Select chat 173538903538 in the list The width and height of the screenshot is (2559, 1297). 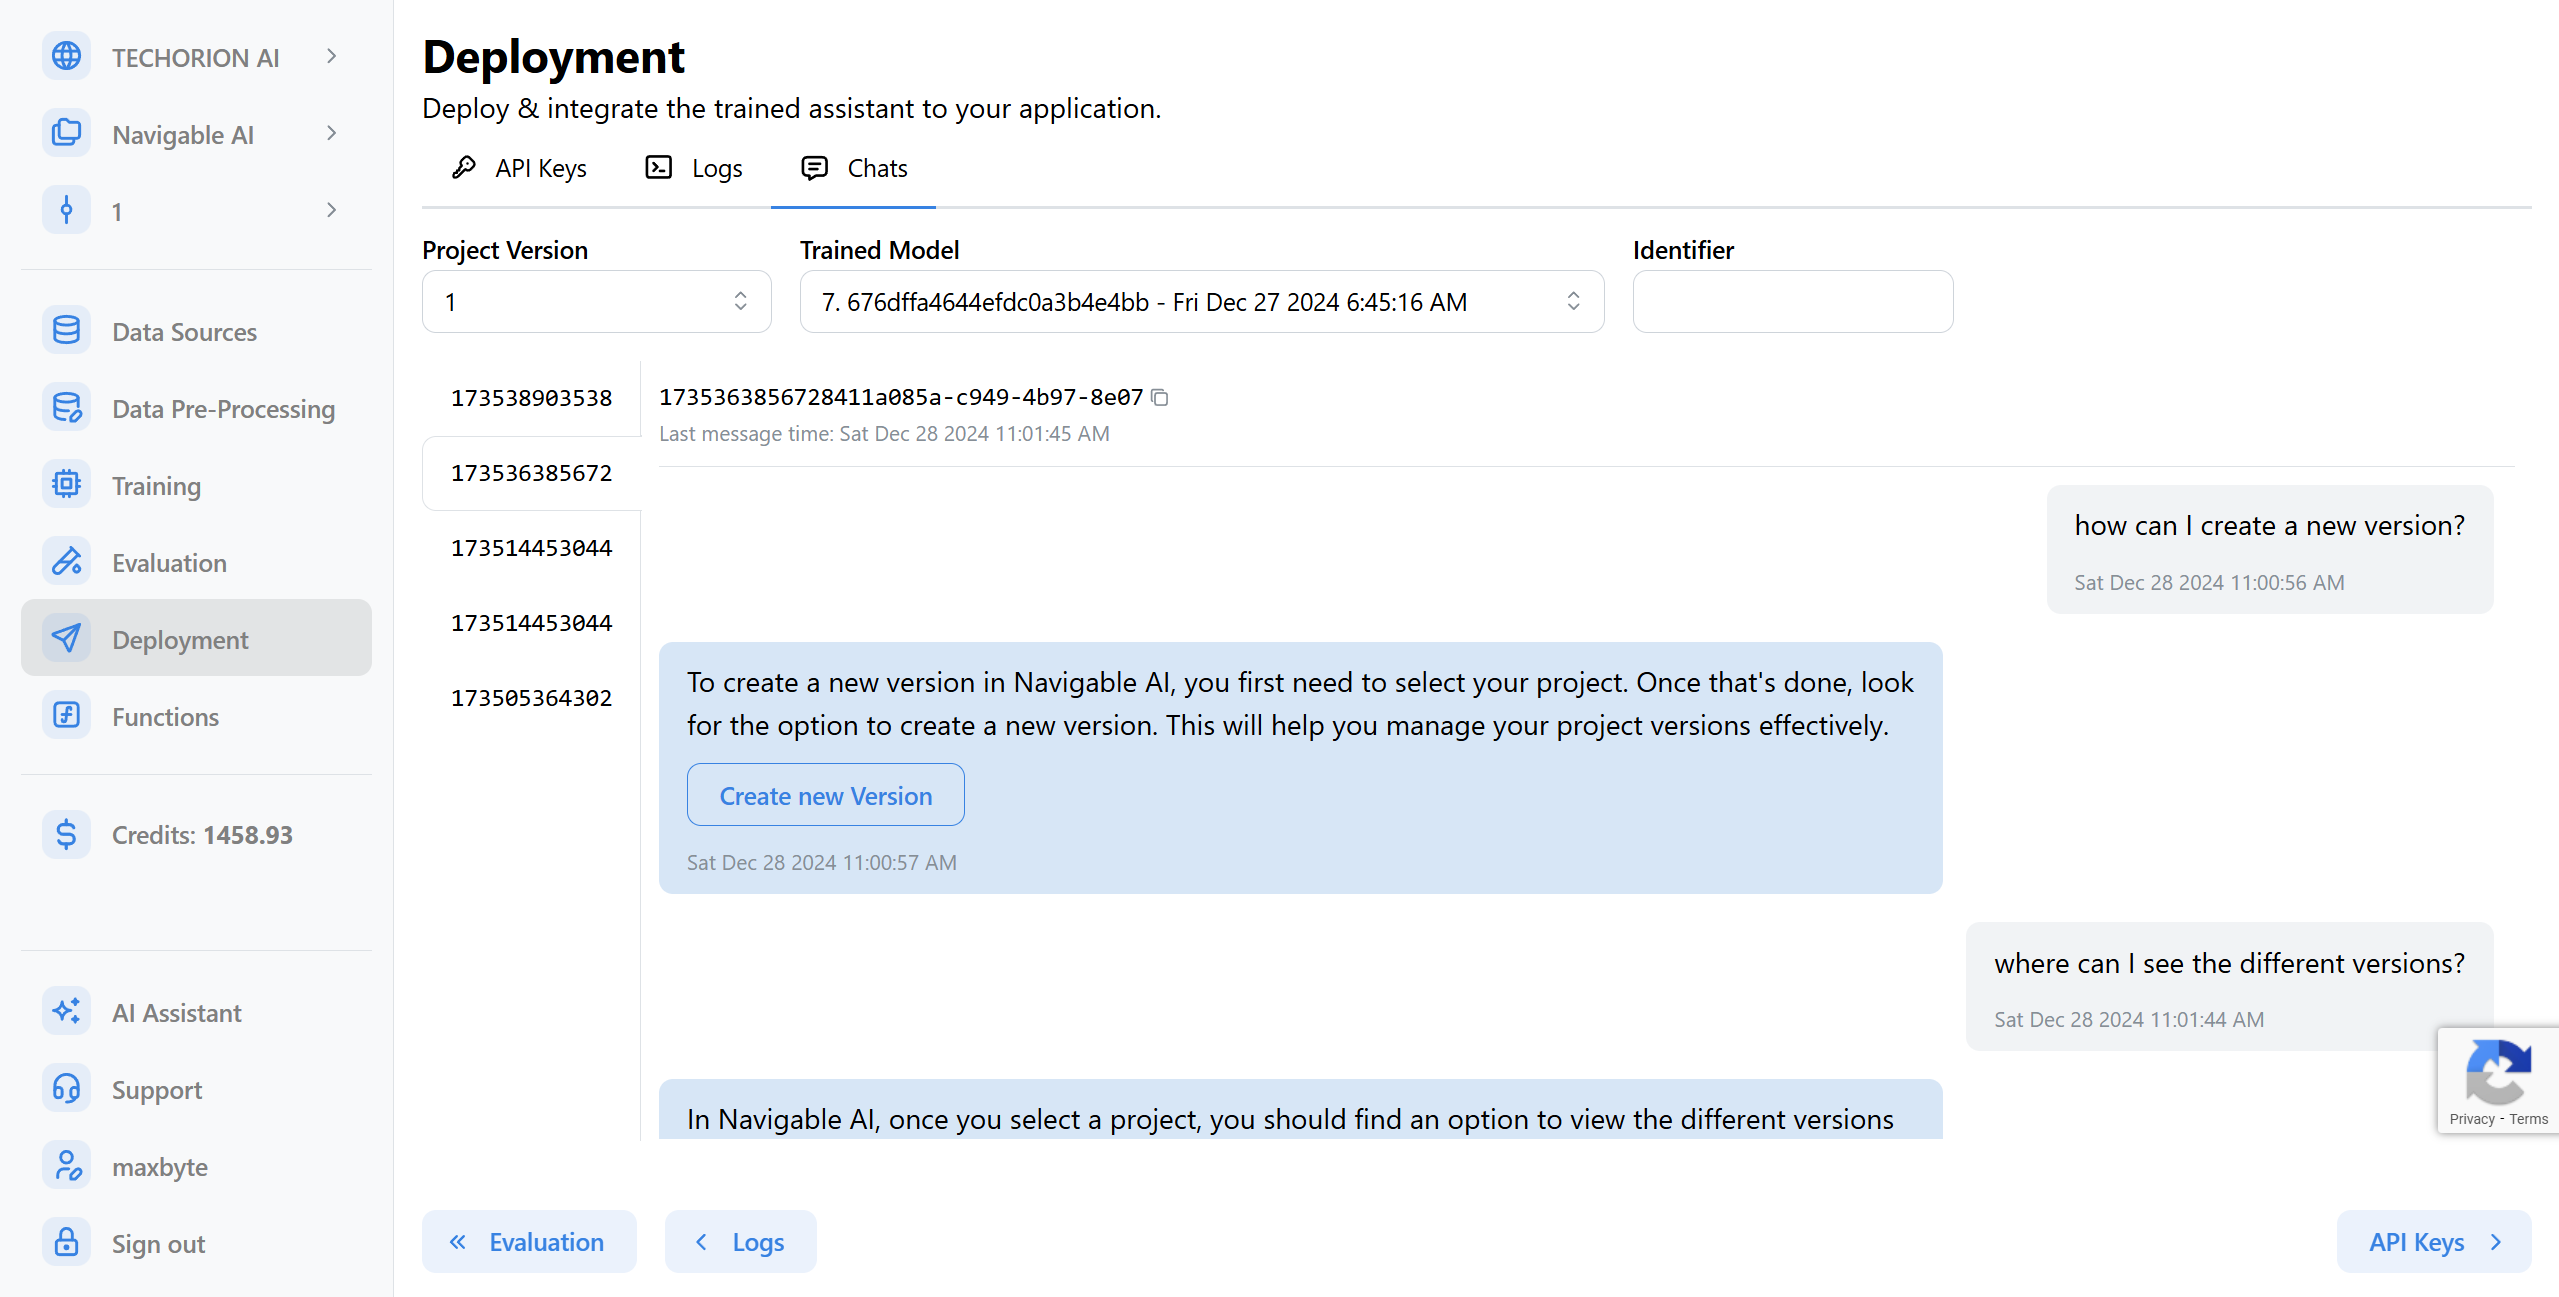pos(531,398)
